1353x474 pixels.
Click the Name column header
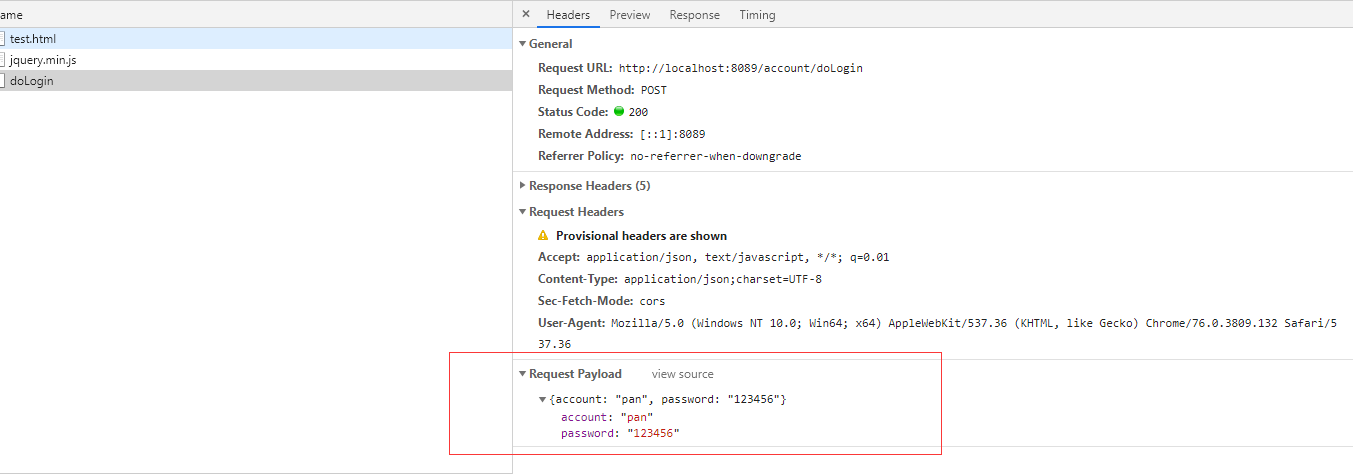point(12,15)
